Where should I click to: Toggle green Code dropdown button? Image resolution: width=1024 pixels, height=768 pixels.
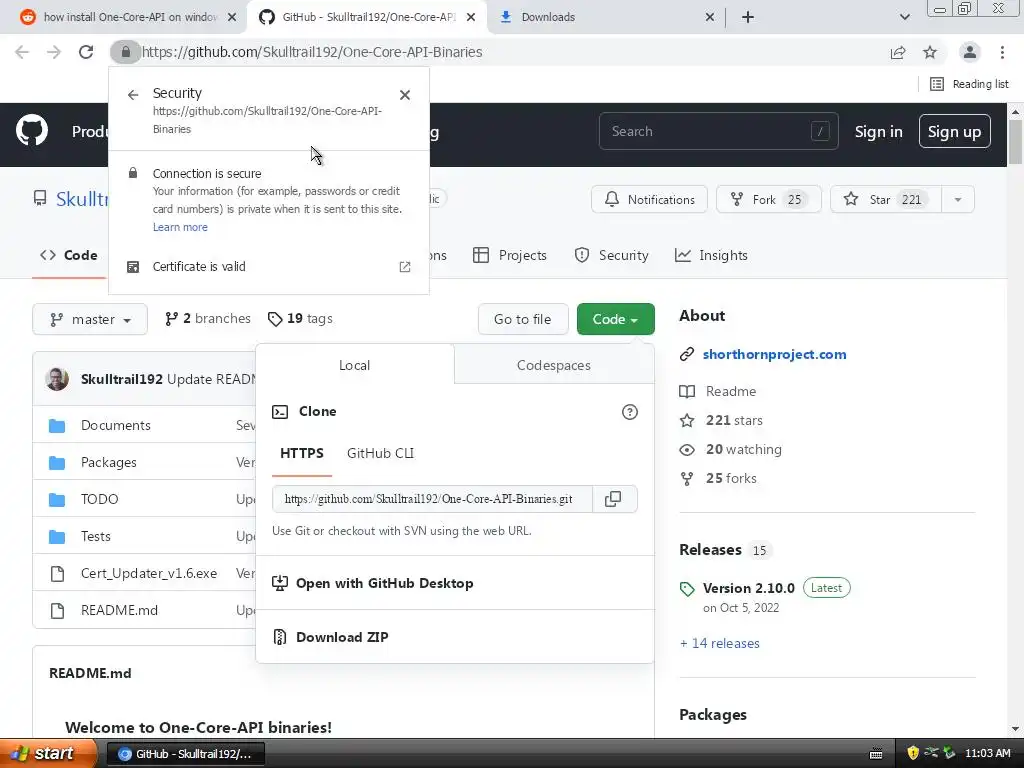616,319
